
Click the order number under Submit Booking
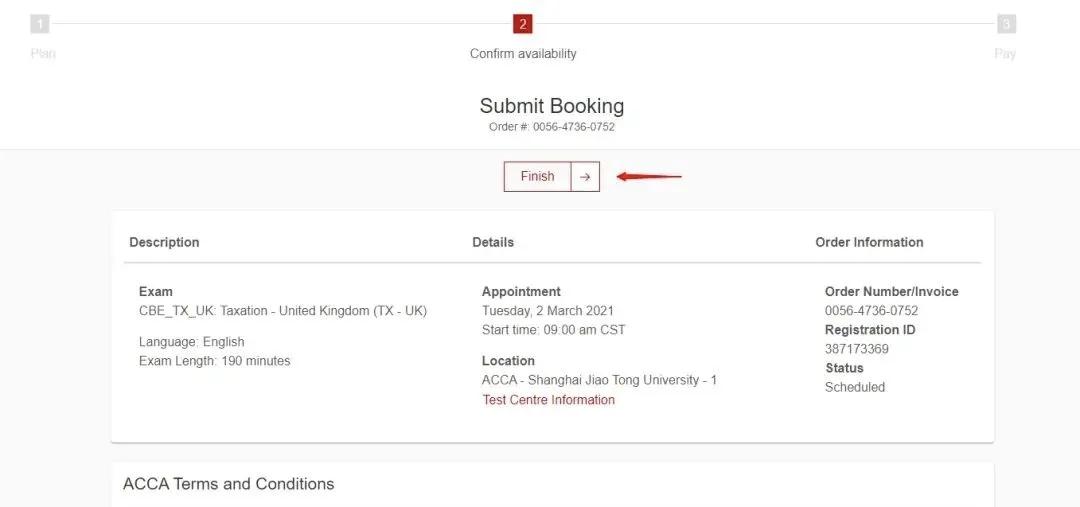pos(552,127)
